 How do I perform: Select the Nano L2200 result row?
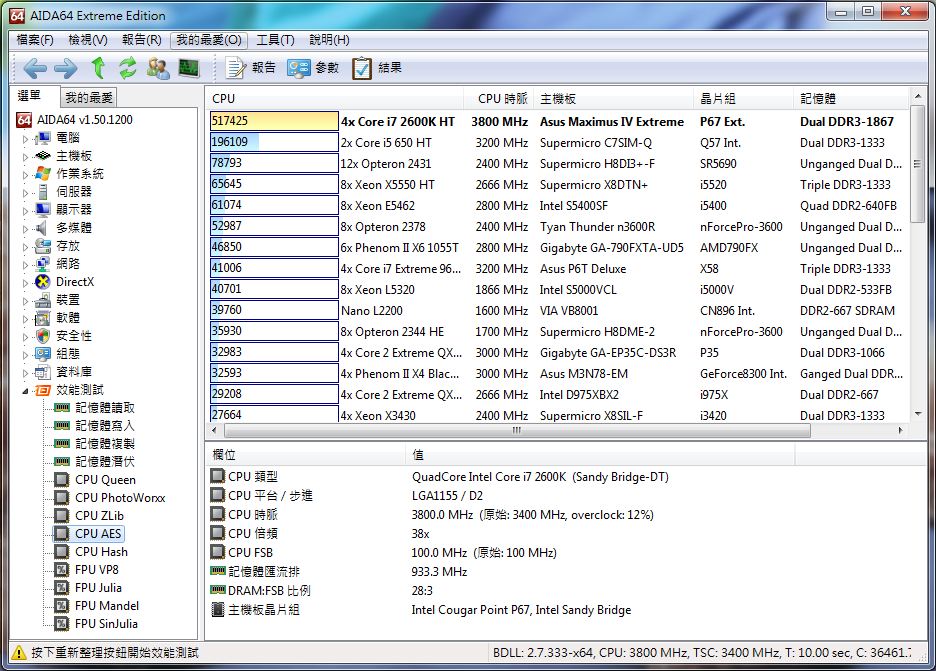[558, 310]
